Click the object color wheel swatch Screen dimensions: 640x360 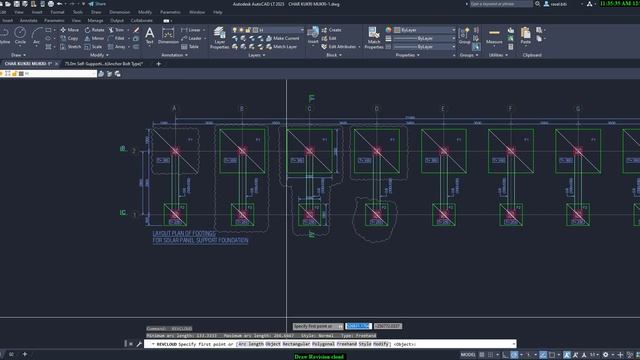click(x=388, y=30)
